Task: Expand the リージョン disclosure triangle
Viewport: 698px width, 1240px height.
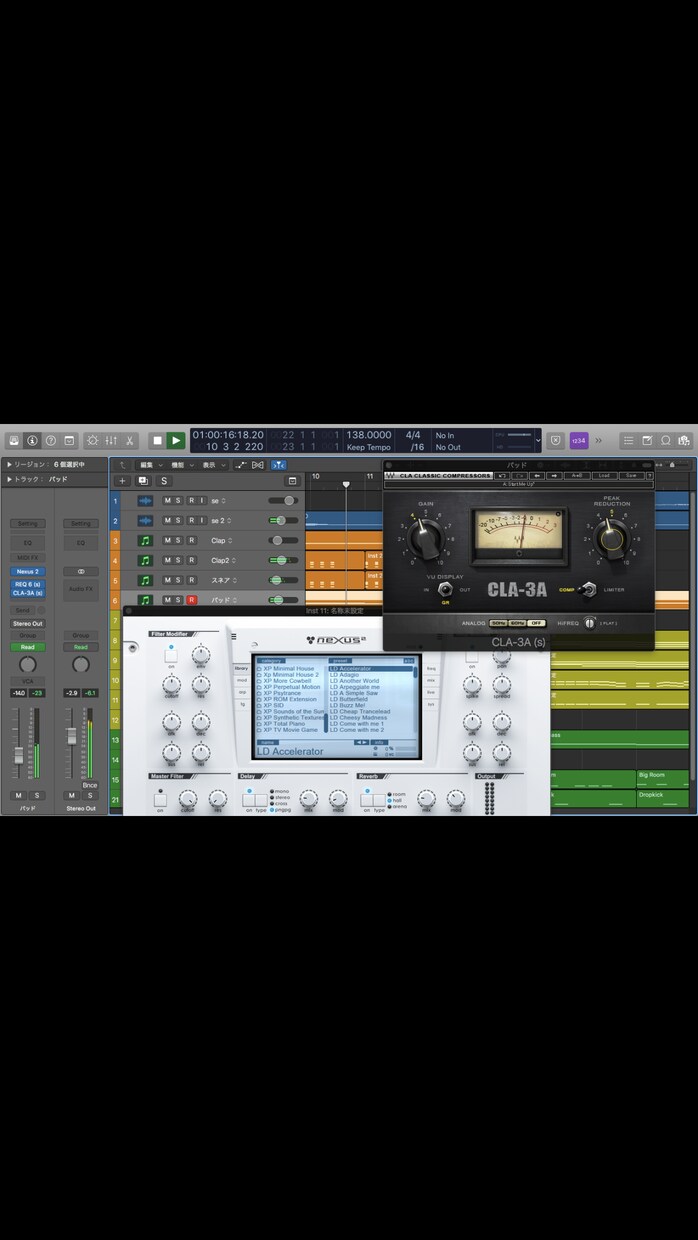Action: [x=10, y=465]
